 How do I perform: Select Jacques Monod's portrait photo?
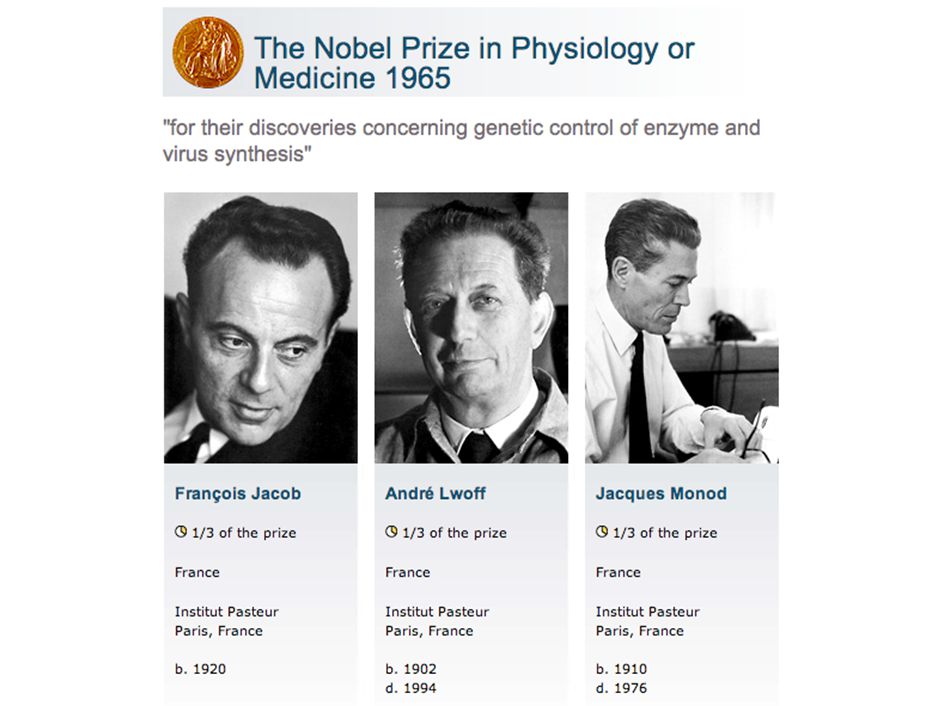pos(682,328)
